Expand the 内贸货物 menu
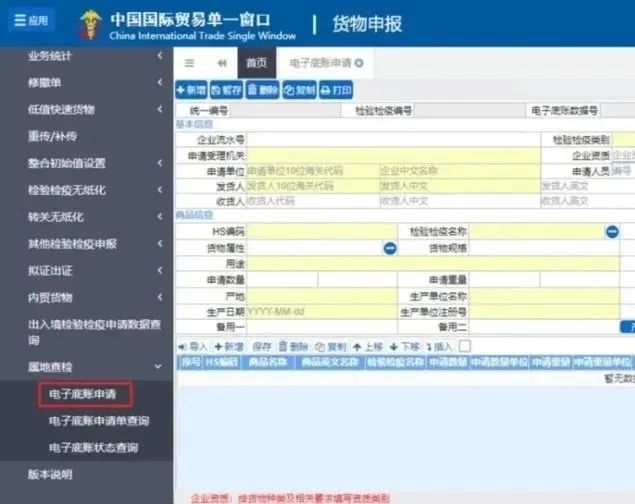This screenshot has width=635, height=504. click(x=87, y=298)
